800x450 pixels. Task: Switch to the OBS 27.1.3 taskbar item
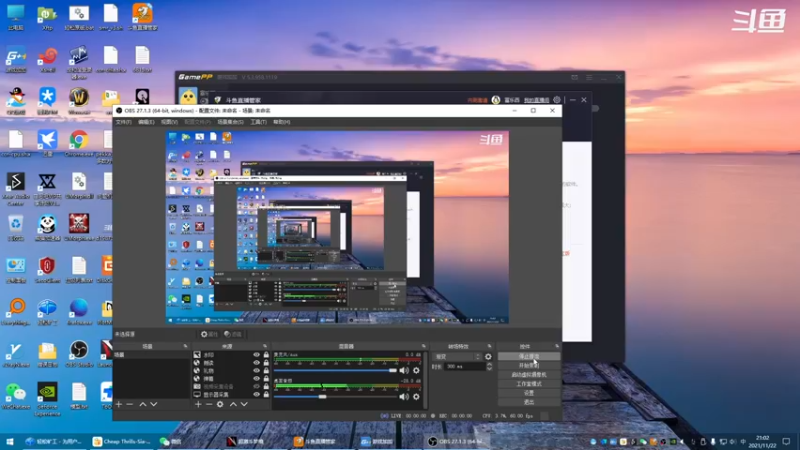click(x=455, y=441)
